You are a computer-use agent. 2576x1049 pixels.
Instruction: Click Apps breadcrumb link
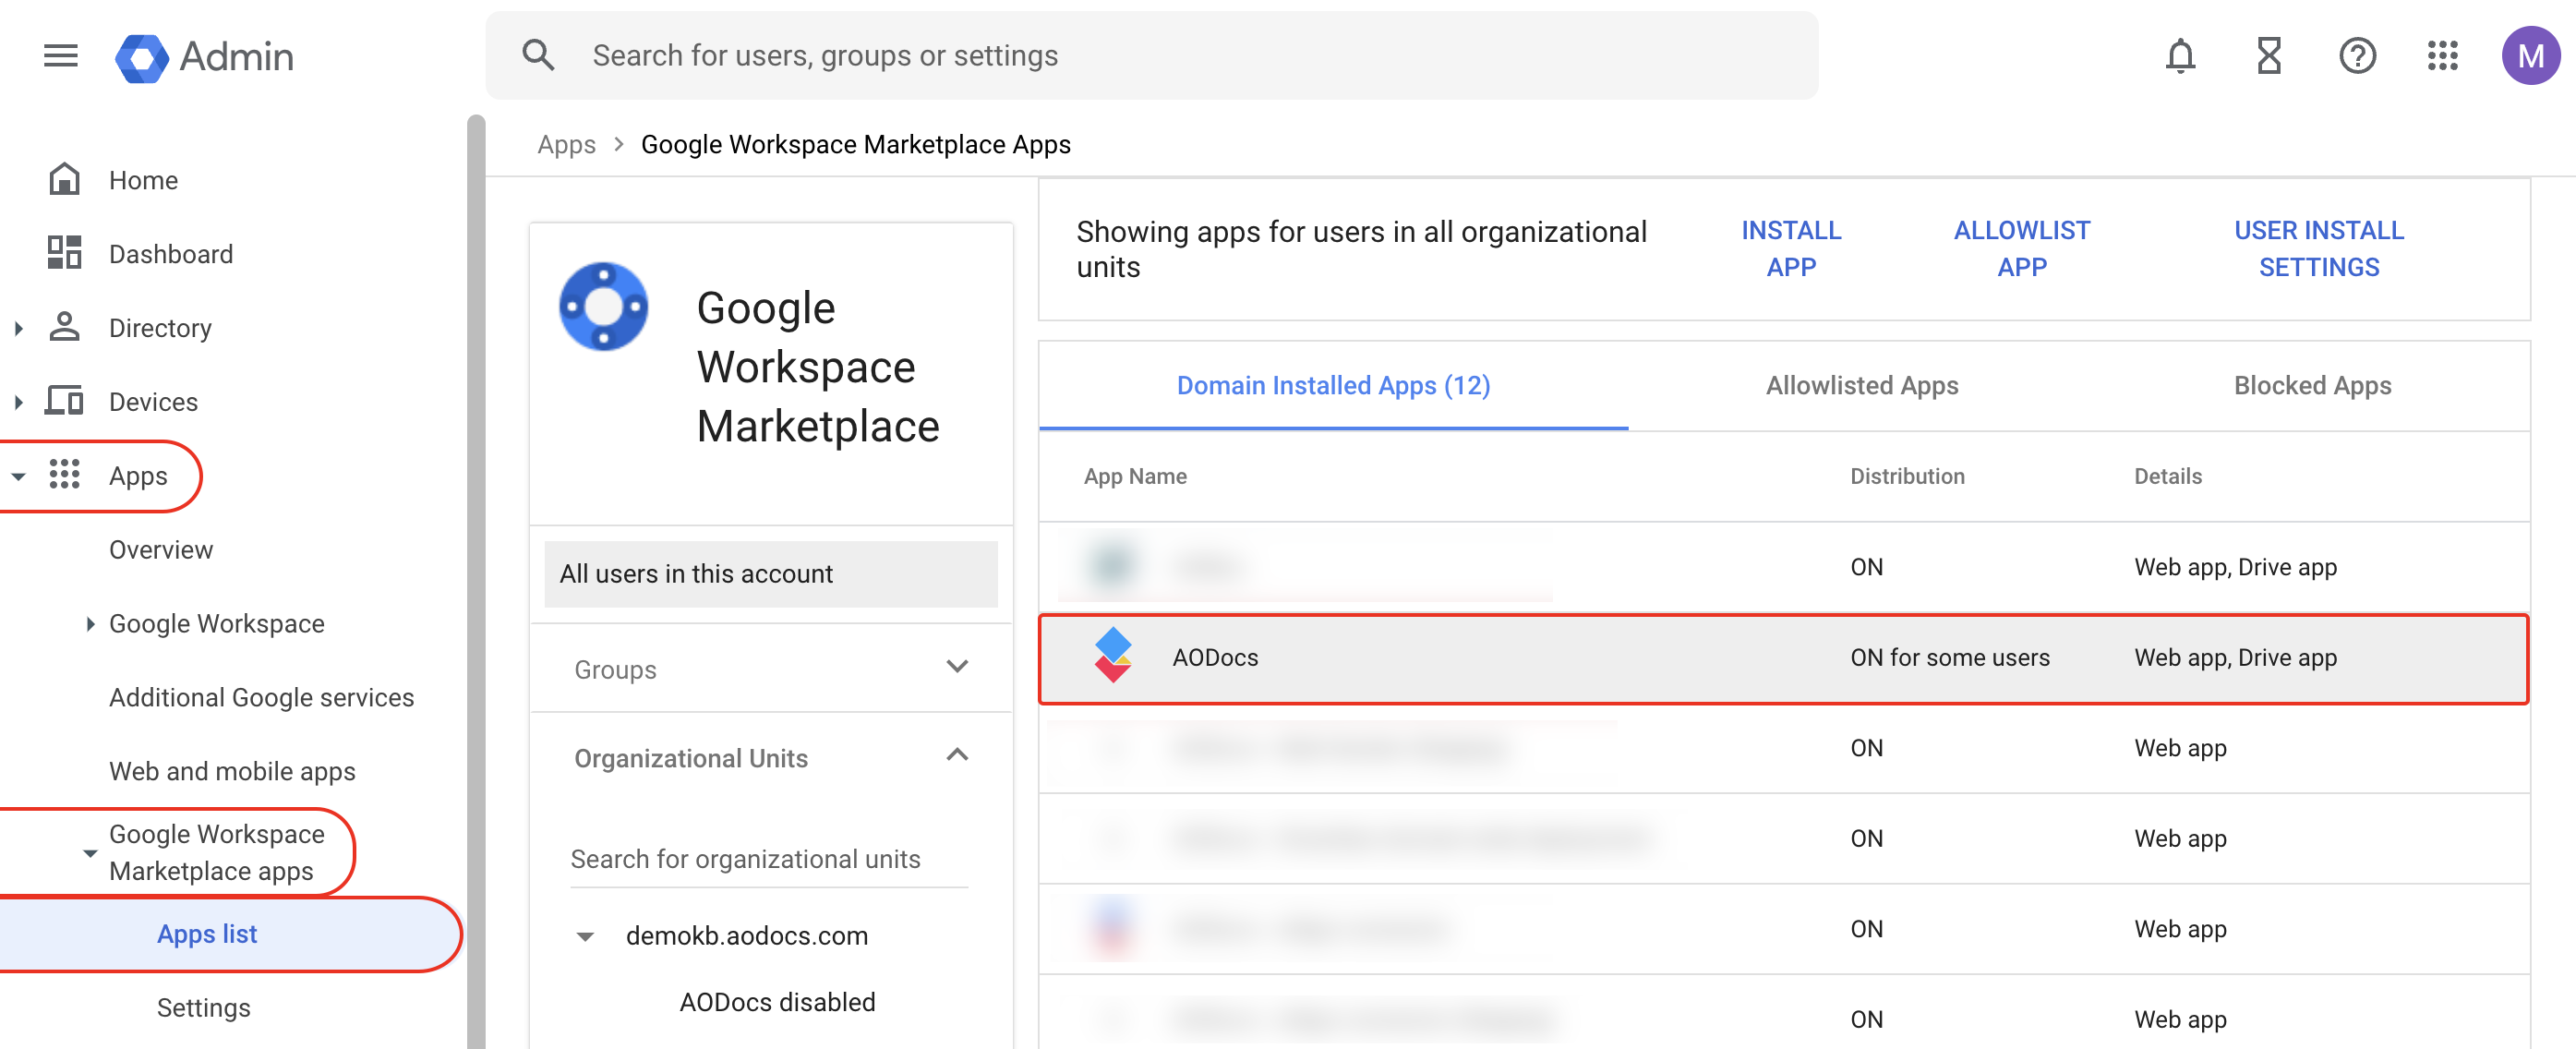[x=566, y=144]
